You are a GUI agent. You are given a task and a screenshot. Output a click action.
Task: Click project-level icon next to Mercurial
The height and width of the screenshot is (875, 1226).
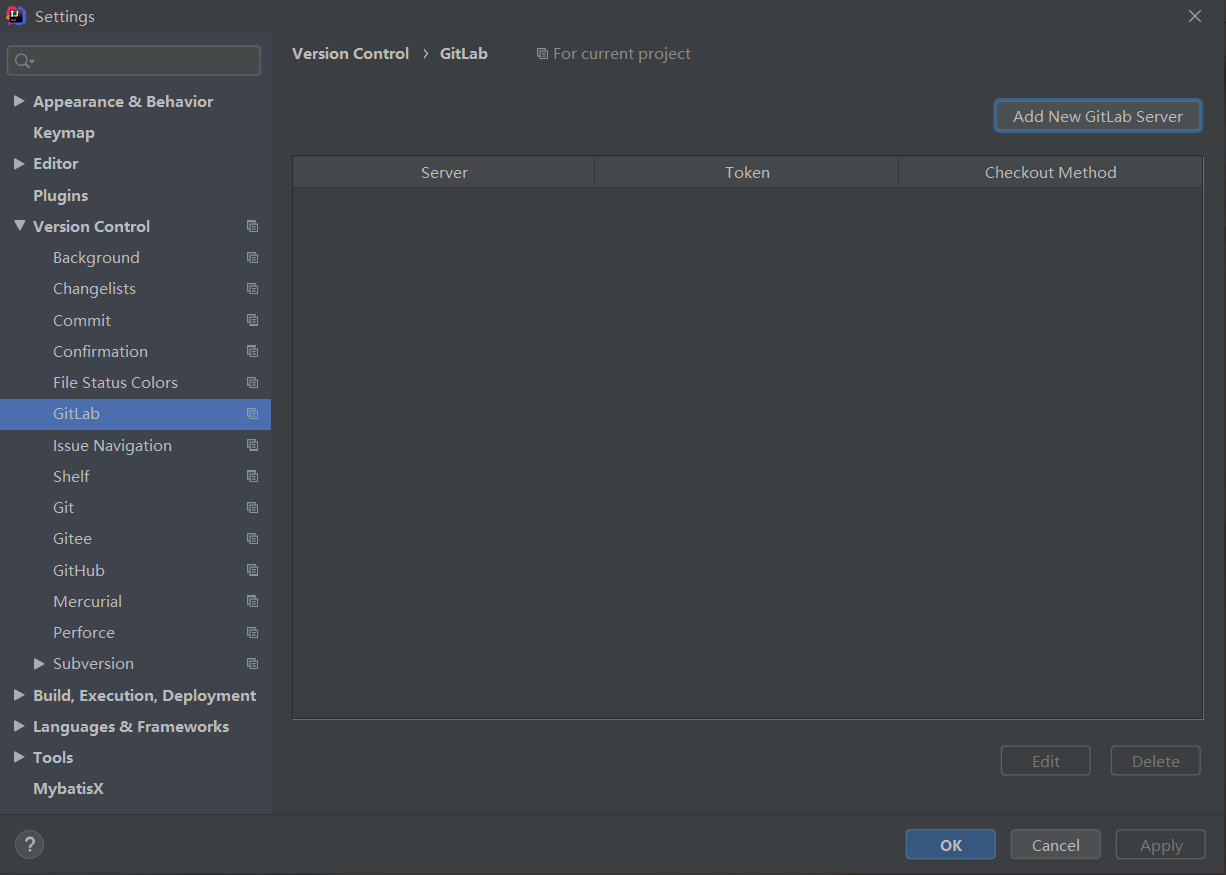252,601
